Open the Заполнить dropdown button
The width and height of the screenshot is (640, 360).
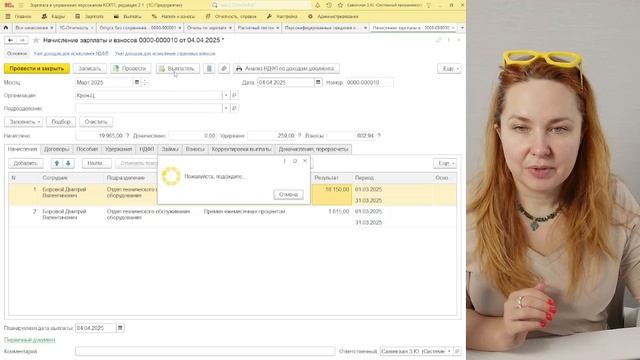[23, 122]
